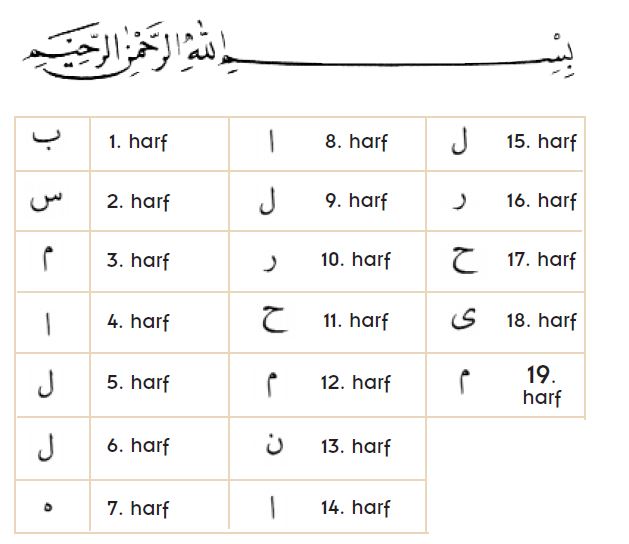The image size is (629, 544).
Task: Click the letter ن beside 13. harf
Action: tap(274, 444)
